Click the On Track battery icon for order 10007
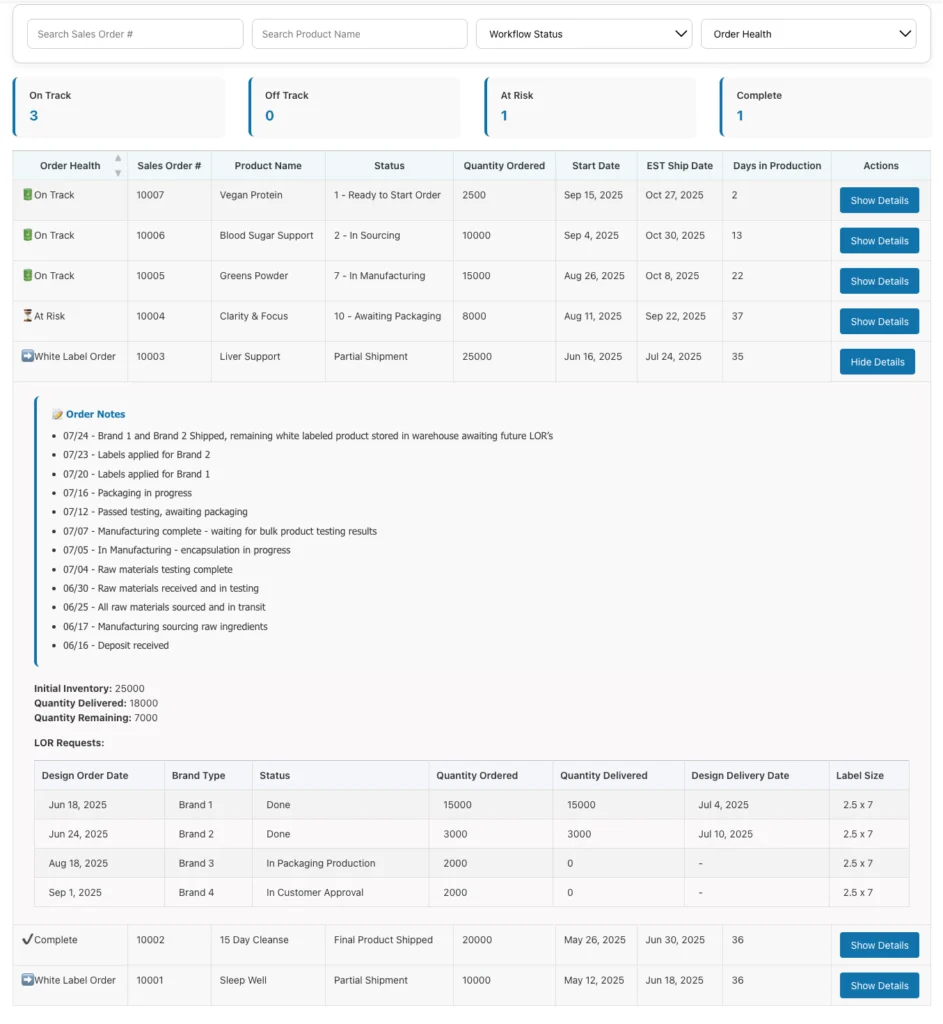This screenshot has height=1024, width=943. tap(27, 195)
